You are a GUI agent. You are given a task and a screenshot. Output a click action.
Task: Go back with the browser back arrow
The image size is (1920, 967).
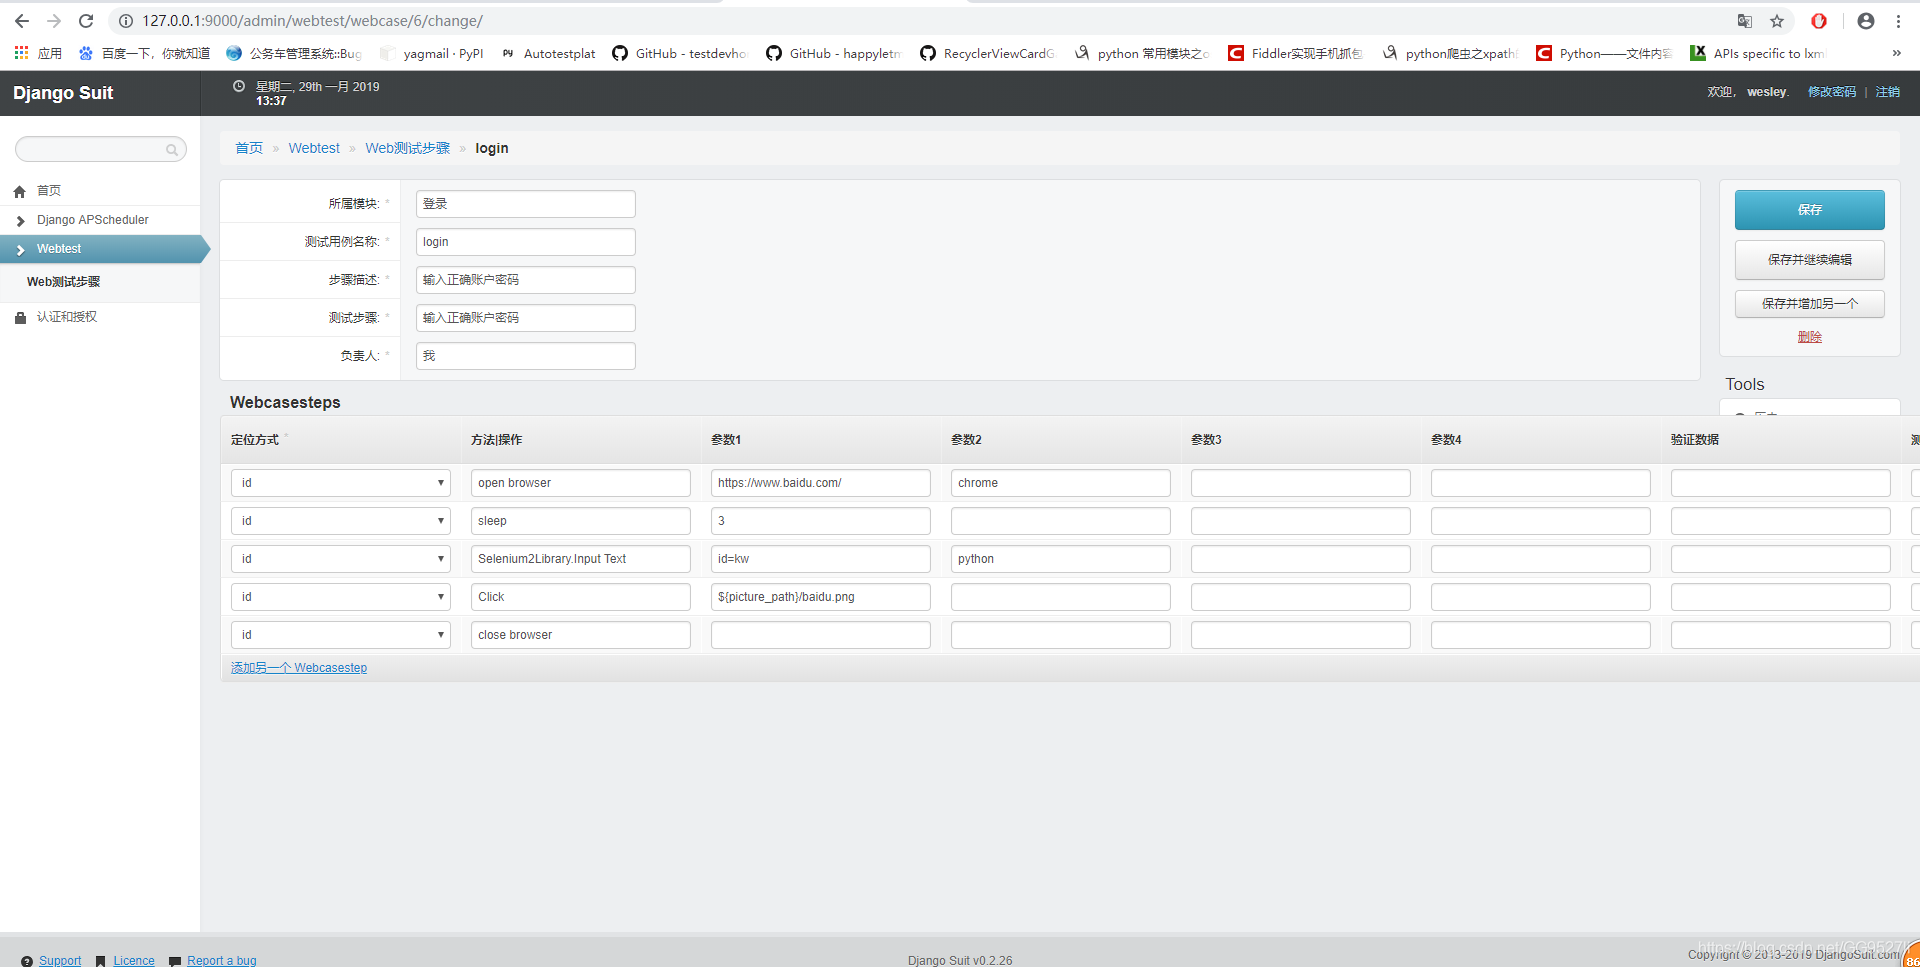coord(22,21)
